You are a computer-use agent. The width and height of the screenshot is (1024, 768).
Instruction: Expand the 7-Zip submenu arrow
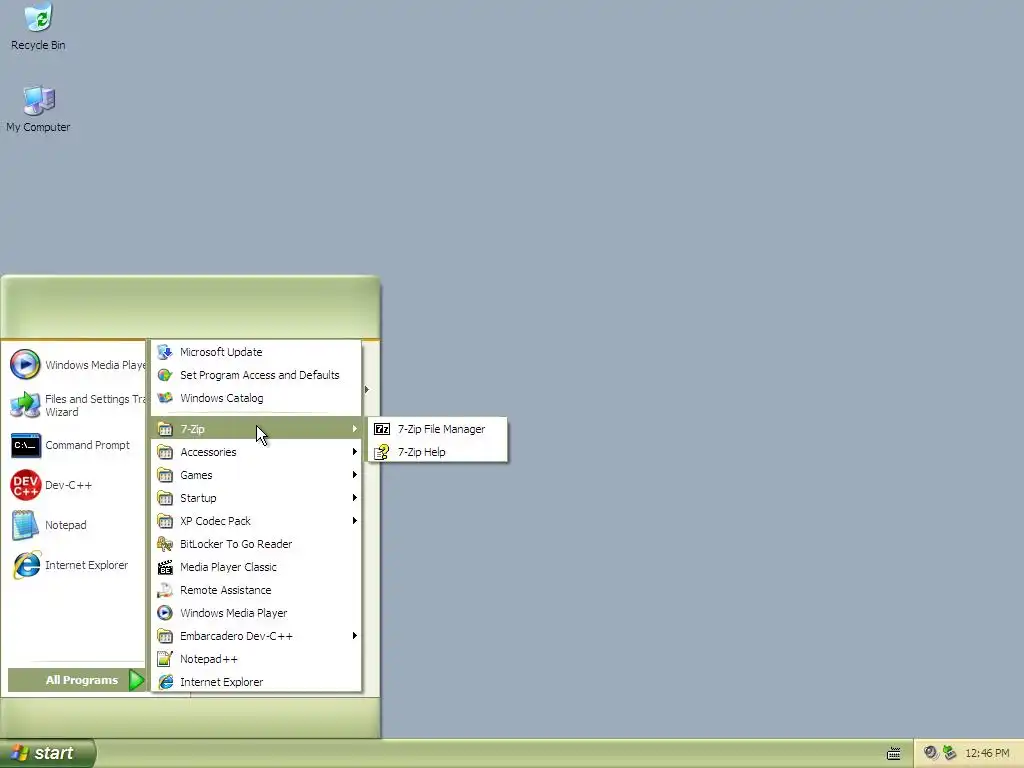tap(355, 429)
